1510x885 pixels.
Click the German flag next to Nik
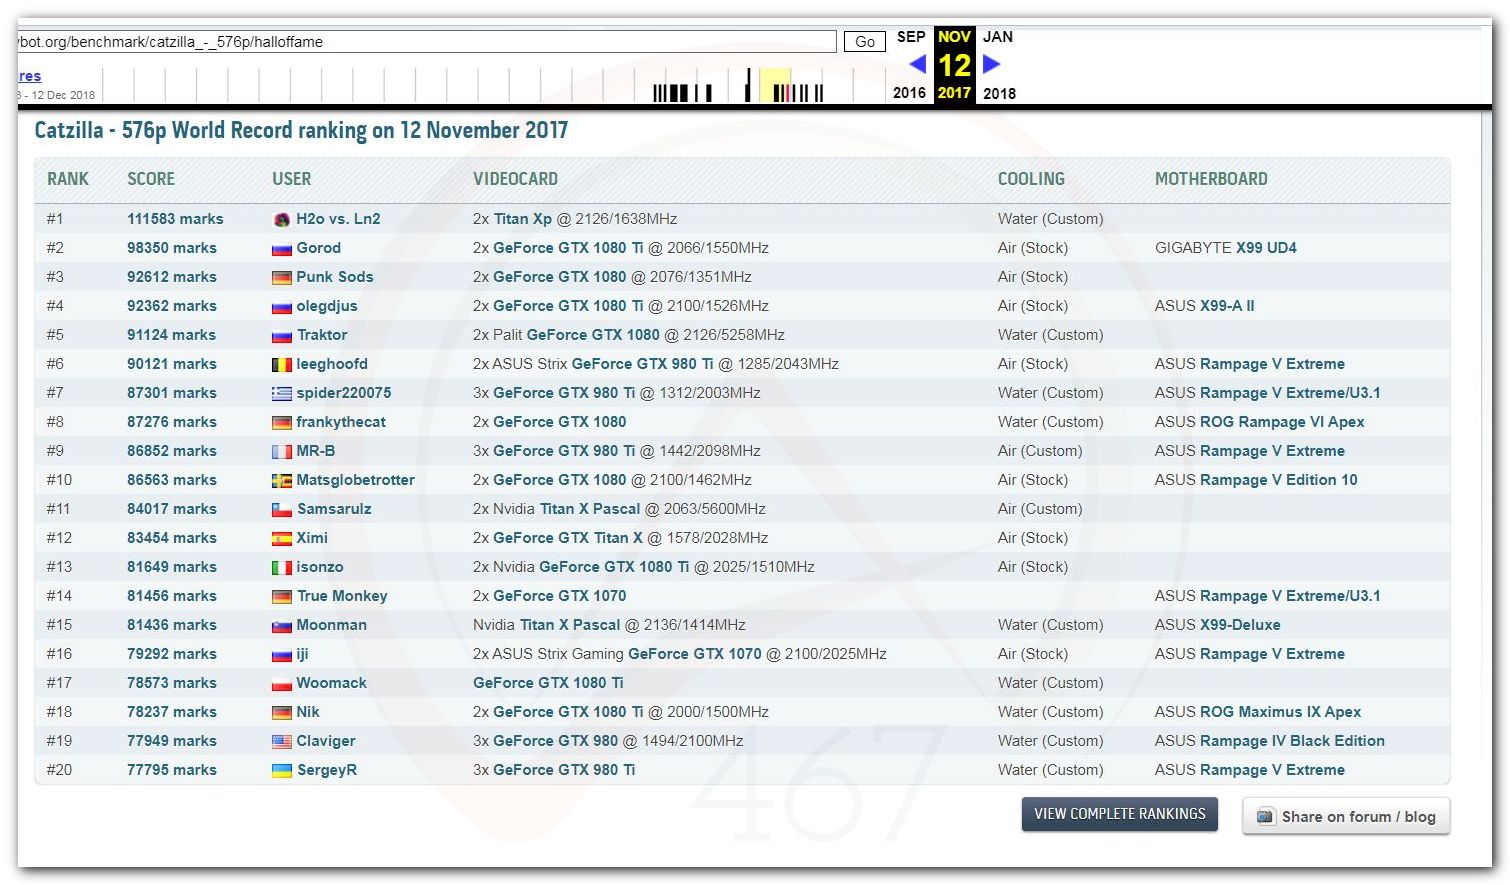click(x=282, y=713)
